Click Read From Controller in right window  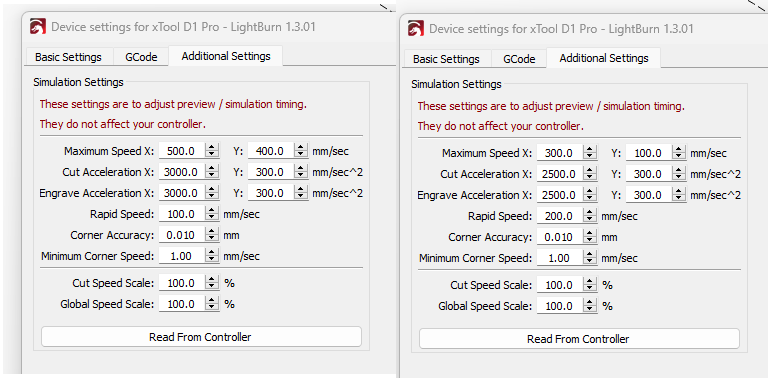tap(579, 339)
